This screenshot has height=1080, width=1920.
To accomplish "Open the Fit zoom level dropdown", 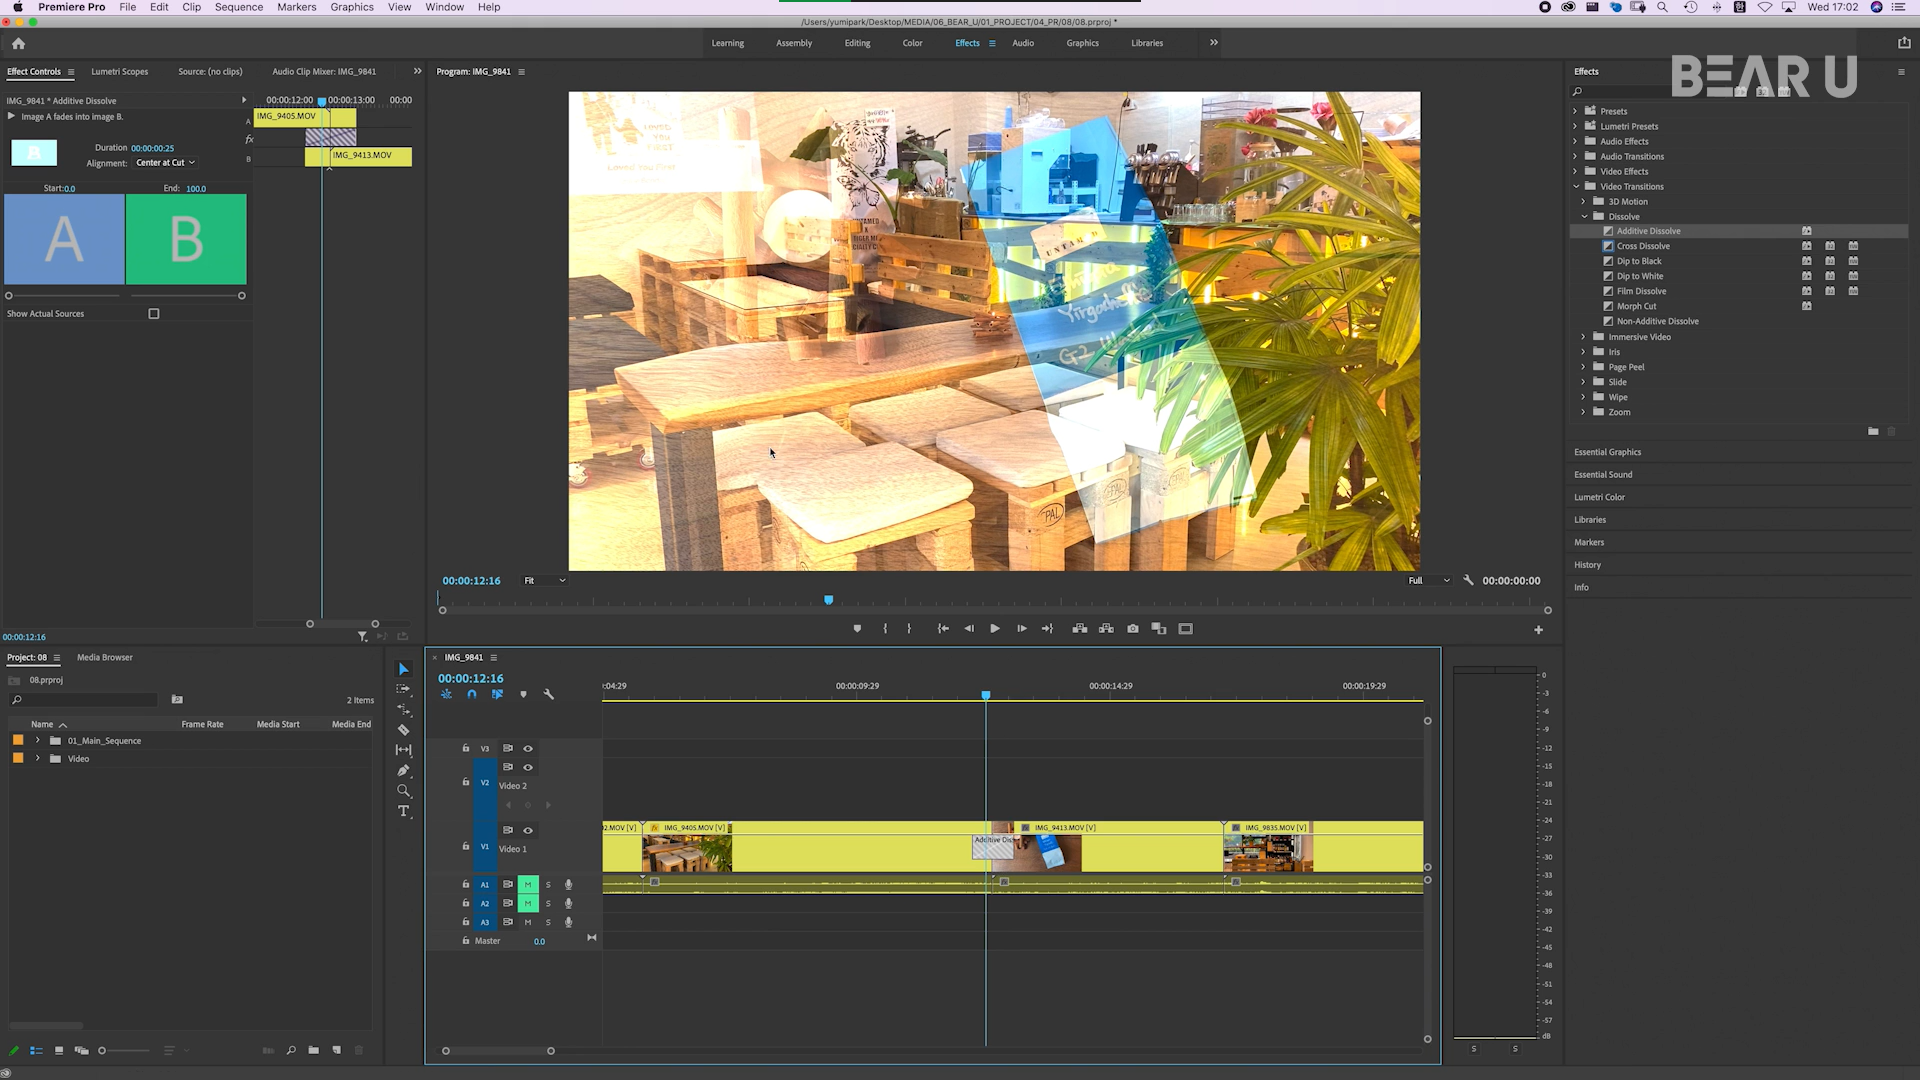I will [545, 580].
